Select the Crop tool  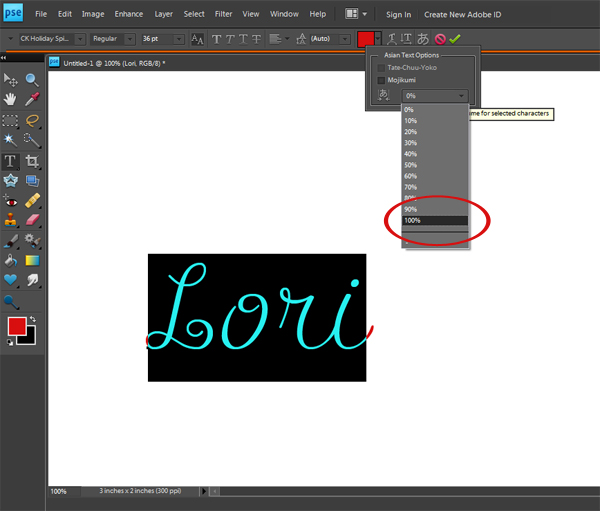[32, 161]
